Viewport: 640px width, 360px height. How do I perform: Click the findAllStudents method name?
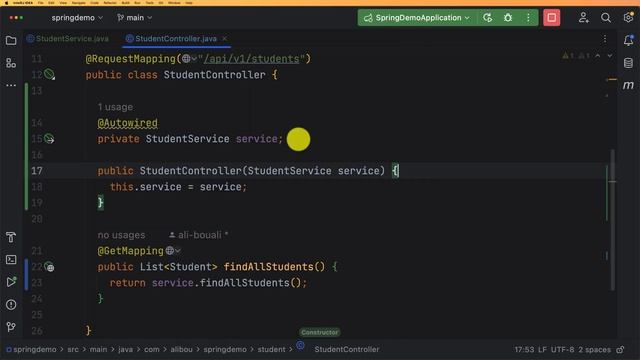[269, 267]
